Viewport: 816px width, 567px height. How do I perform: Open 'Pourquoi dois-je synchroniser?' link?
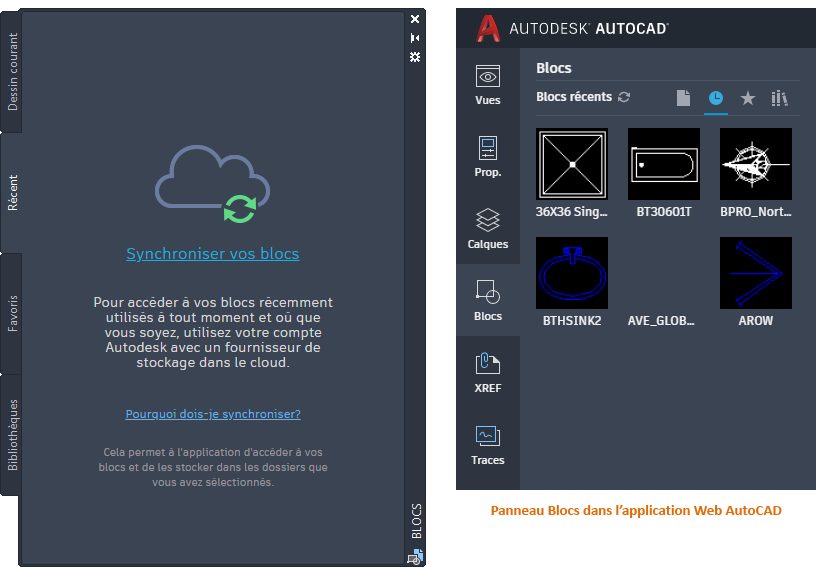tap(213, 414)
